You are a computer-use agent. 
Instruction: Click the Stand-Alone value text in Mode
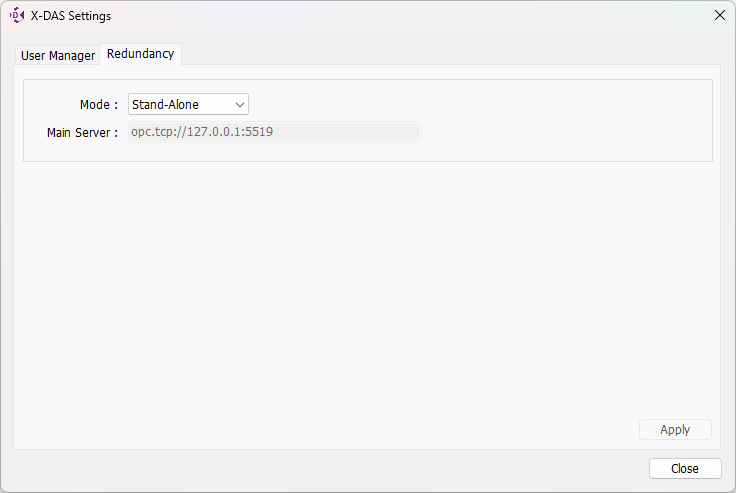[x=166, y=104]
